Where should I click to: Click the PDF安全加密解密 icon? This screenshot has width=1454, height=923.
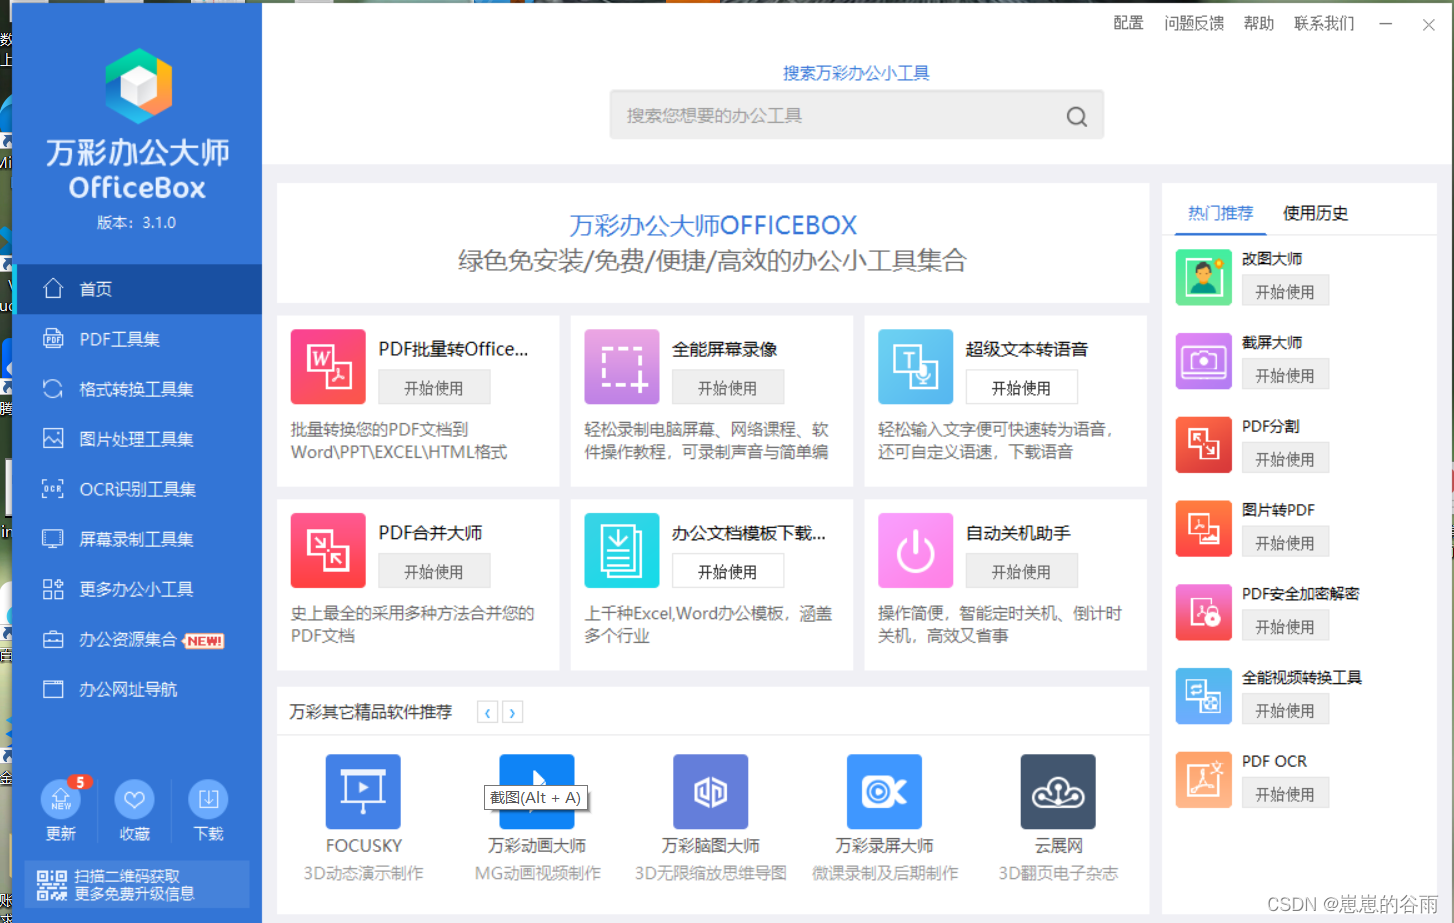[x=1204, y=612]
